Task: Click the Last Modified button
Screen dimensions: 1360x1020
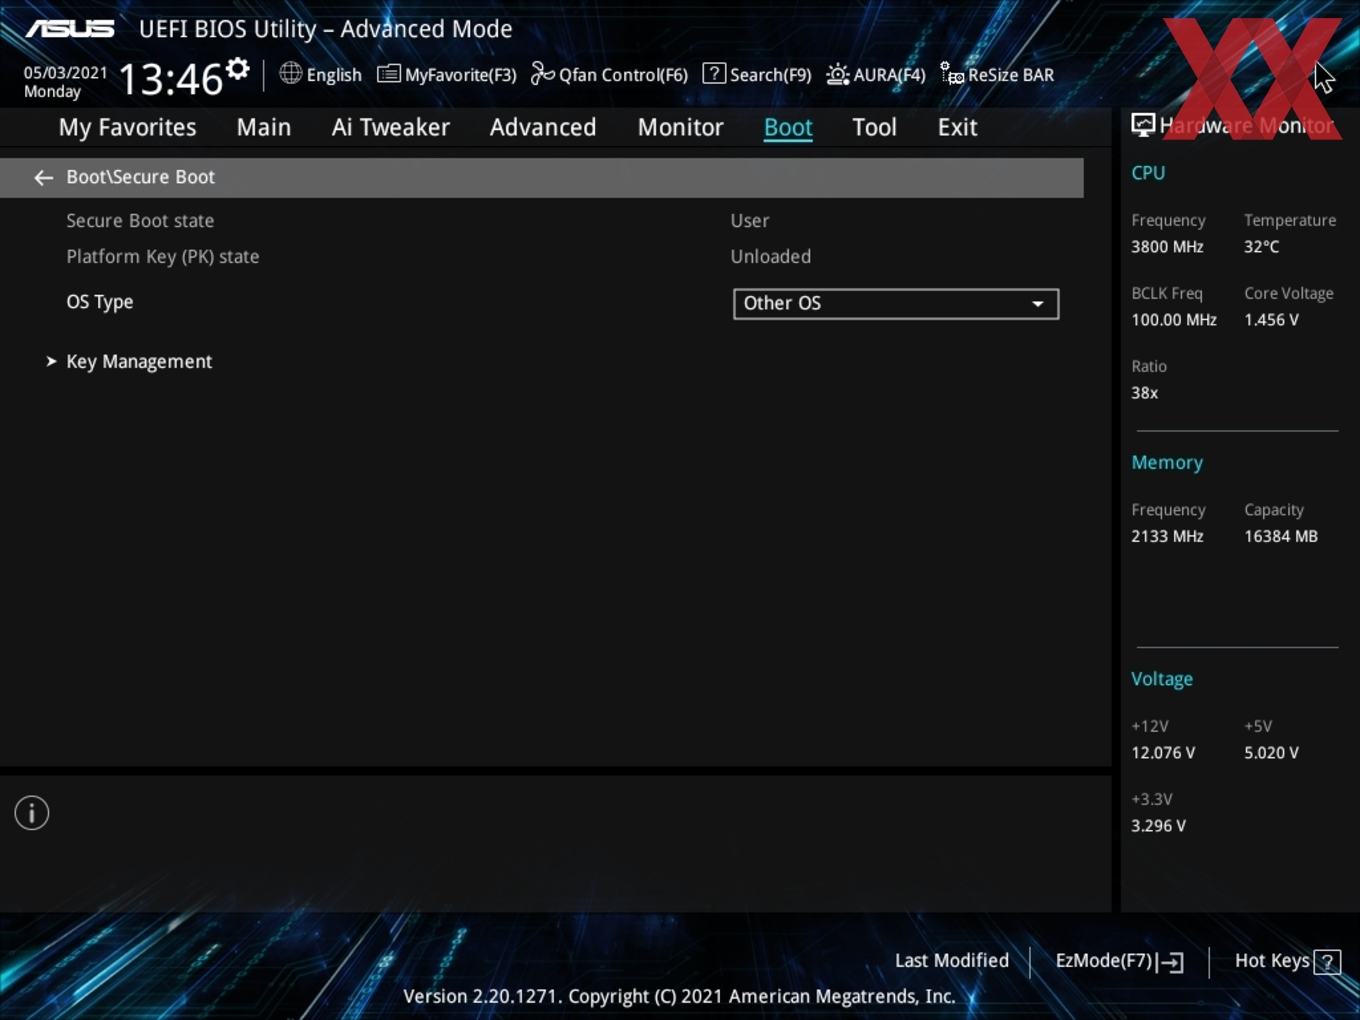Action: coord(952,961)
